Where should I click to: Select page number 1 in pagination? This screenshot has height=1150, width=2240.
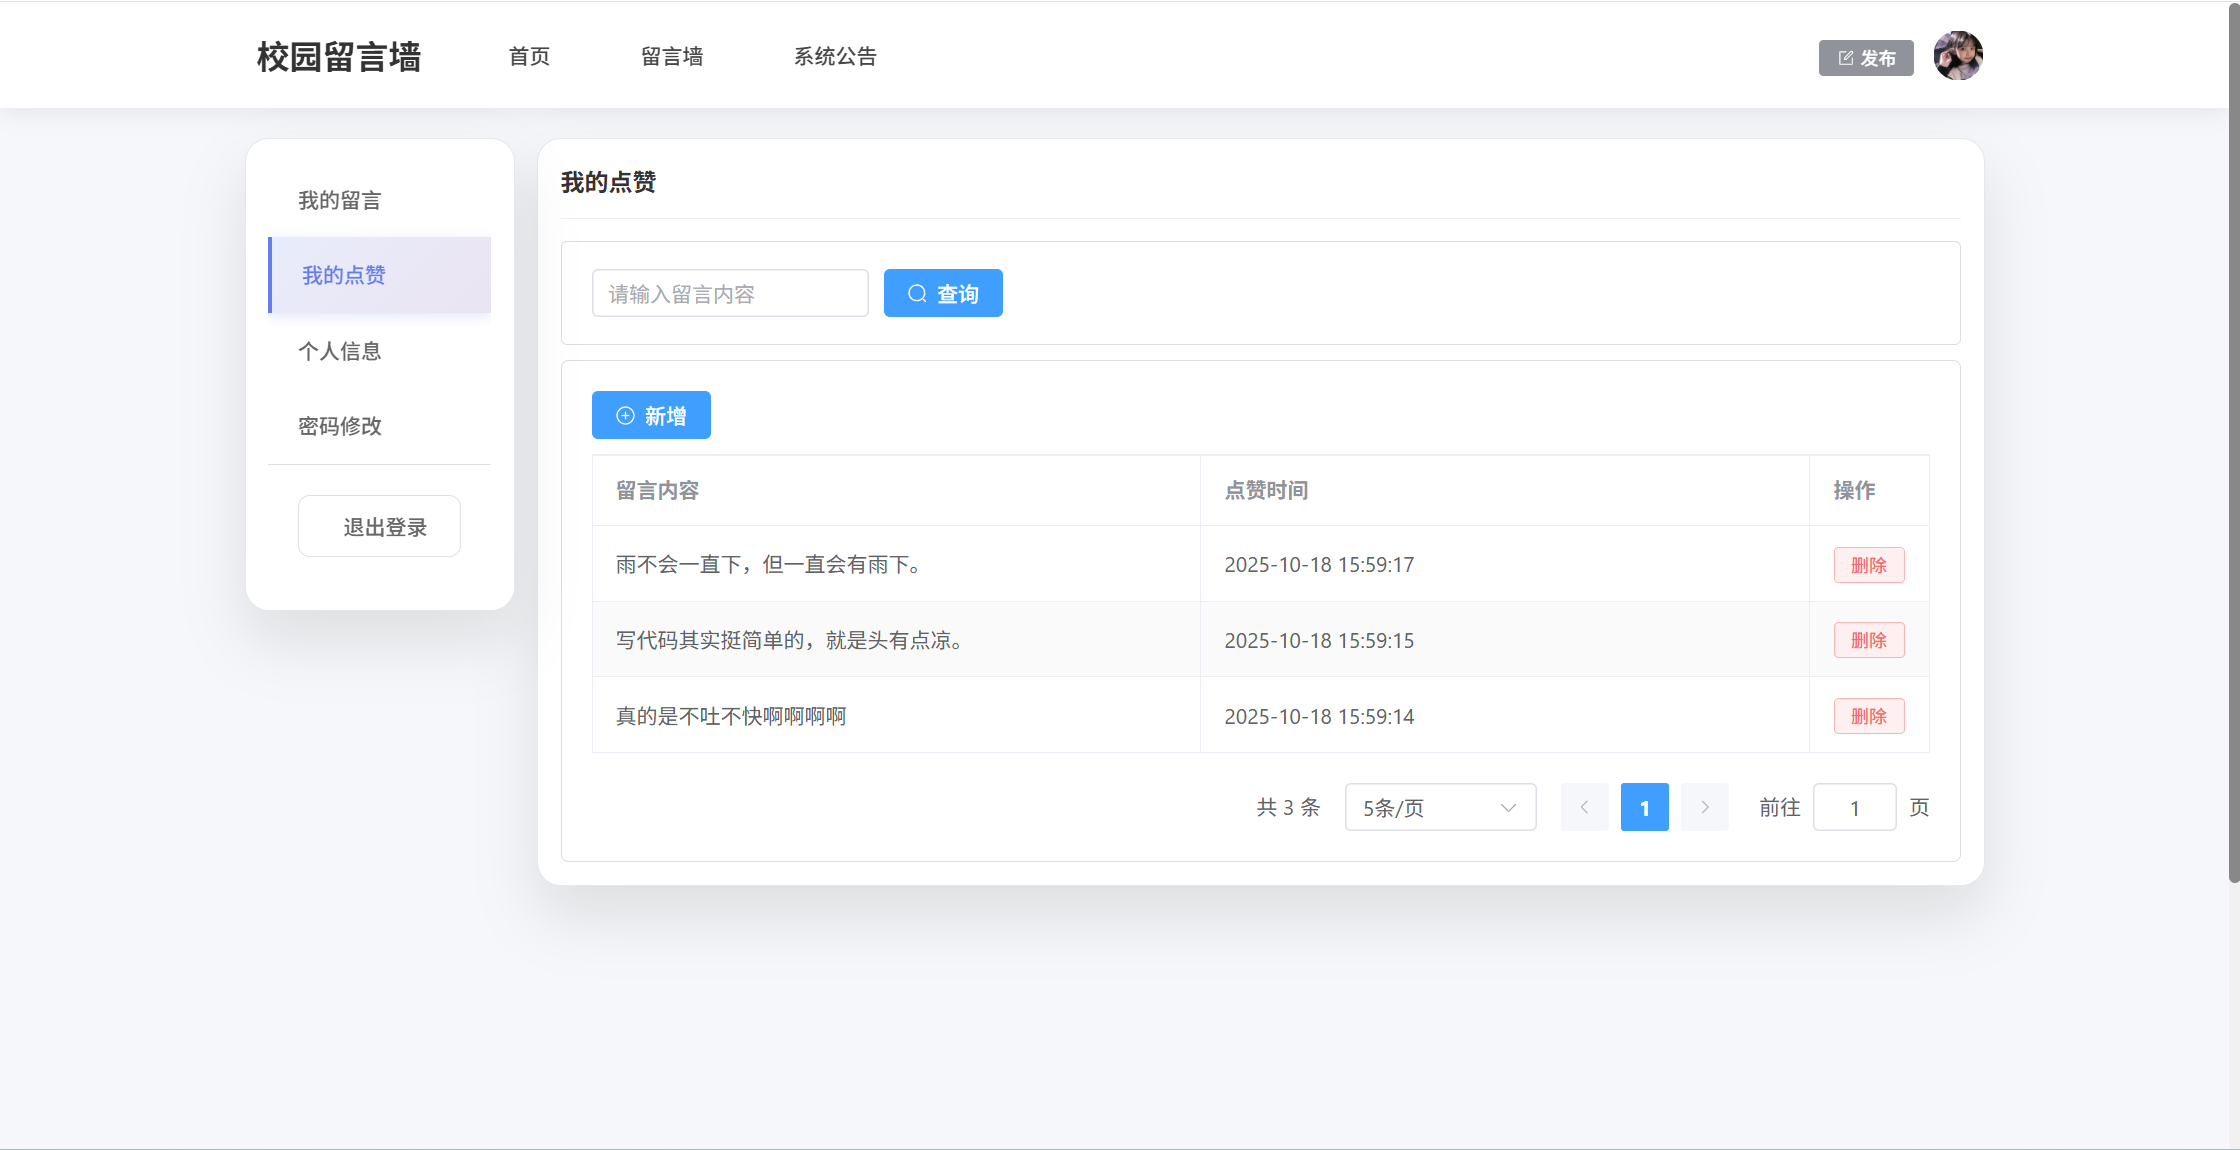click(1644, 807)
